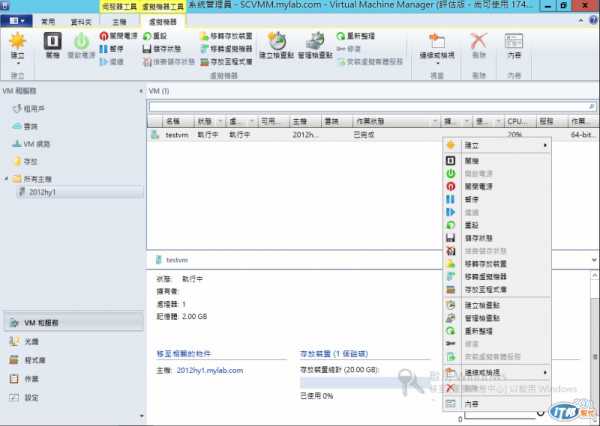Collapse the VM 和服務 navigation pane
The image size is (600, 426).
(140, 91)
